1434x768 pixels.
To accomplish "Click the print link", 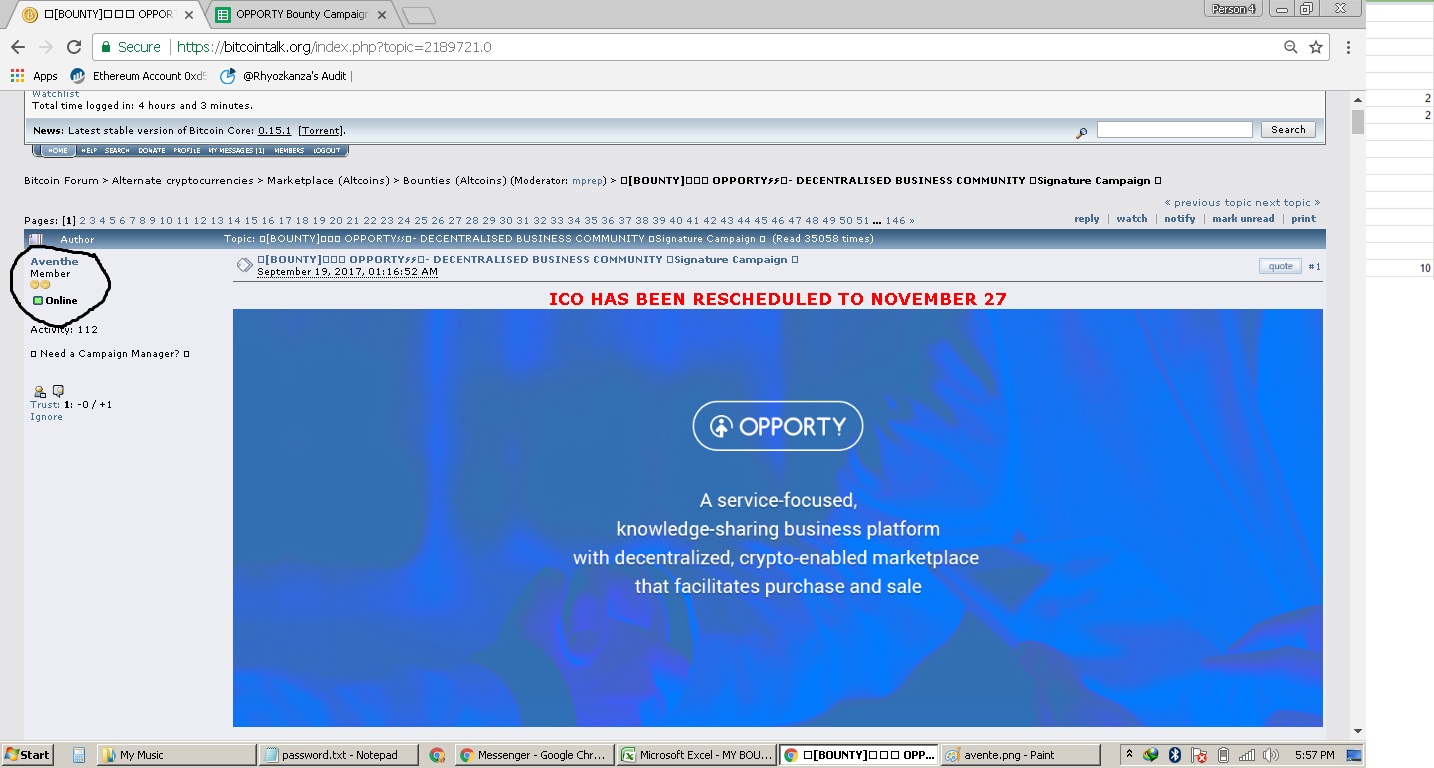I will click(1303, 219).
